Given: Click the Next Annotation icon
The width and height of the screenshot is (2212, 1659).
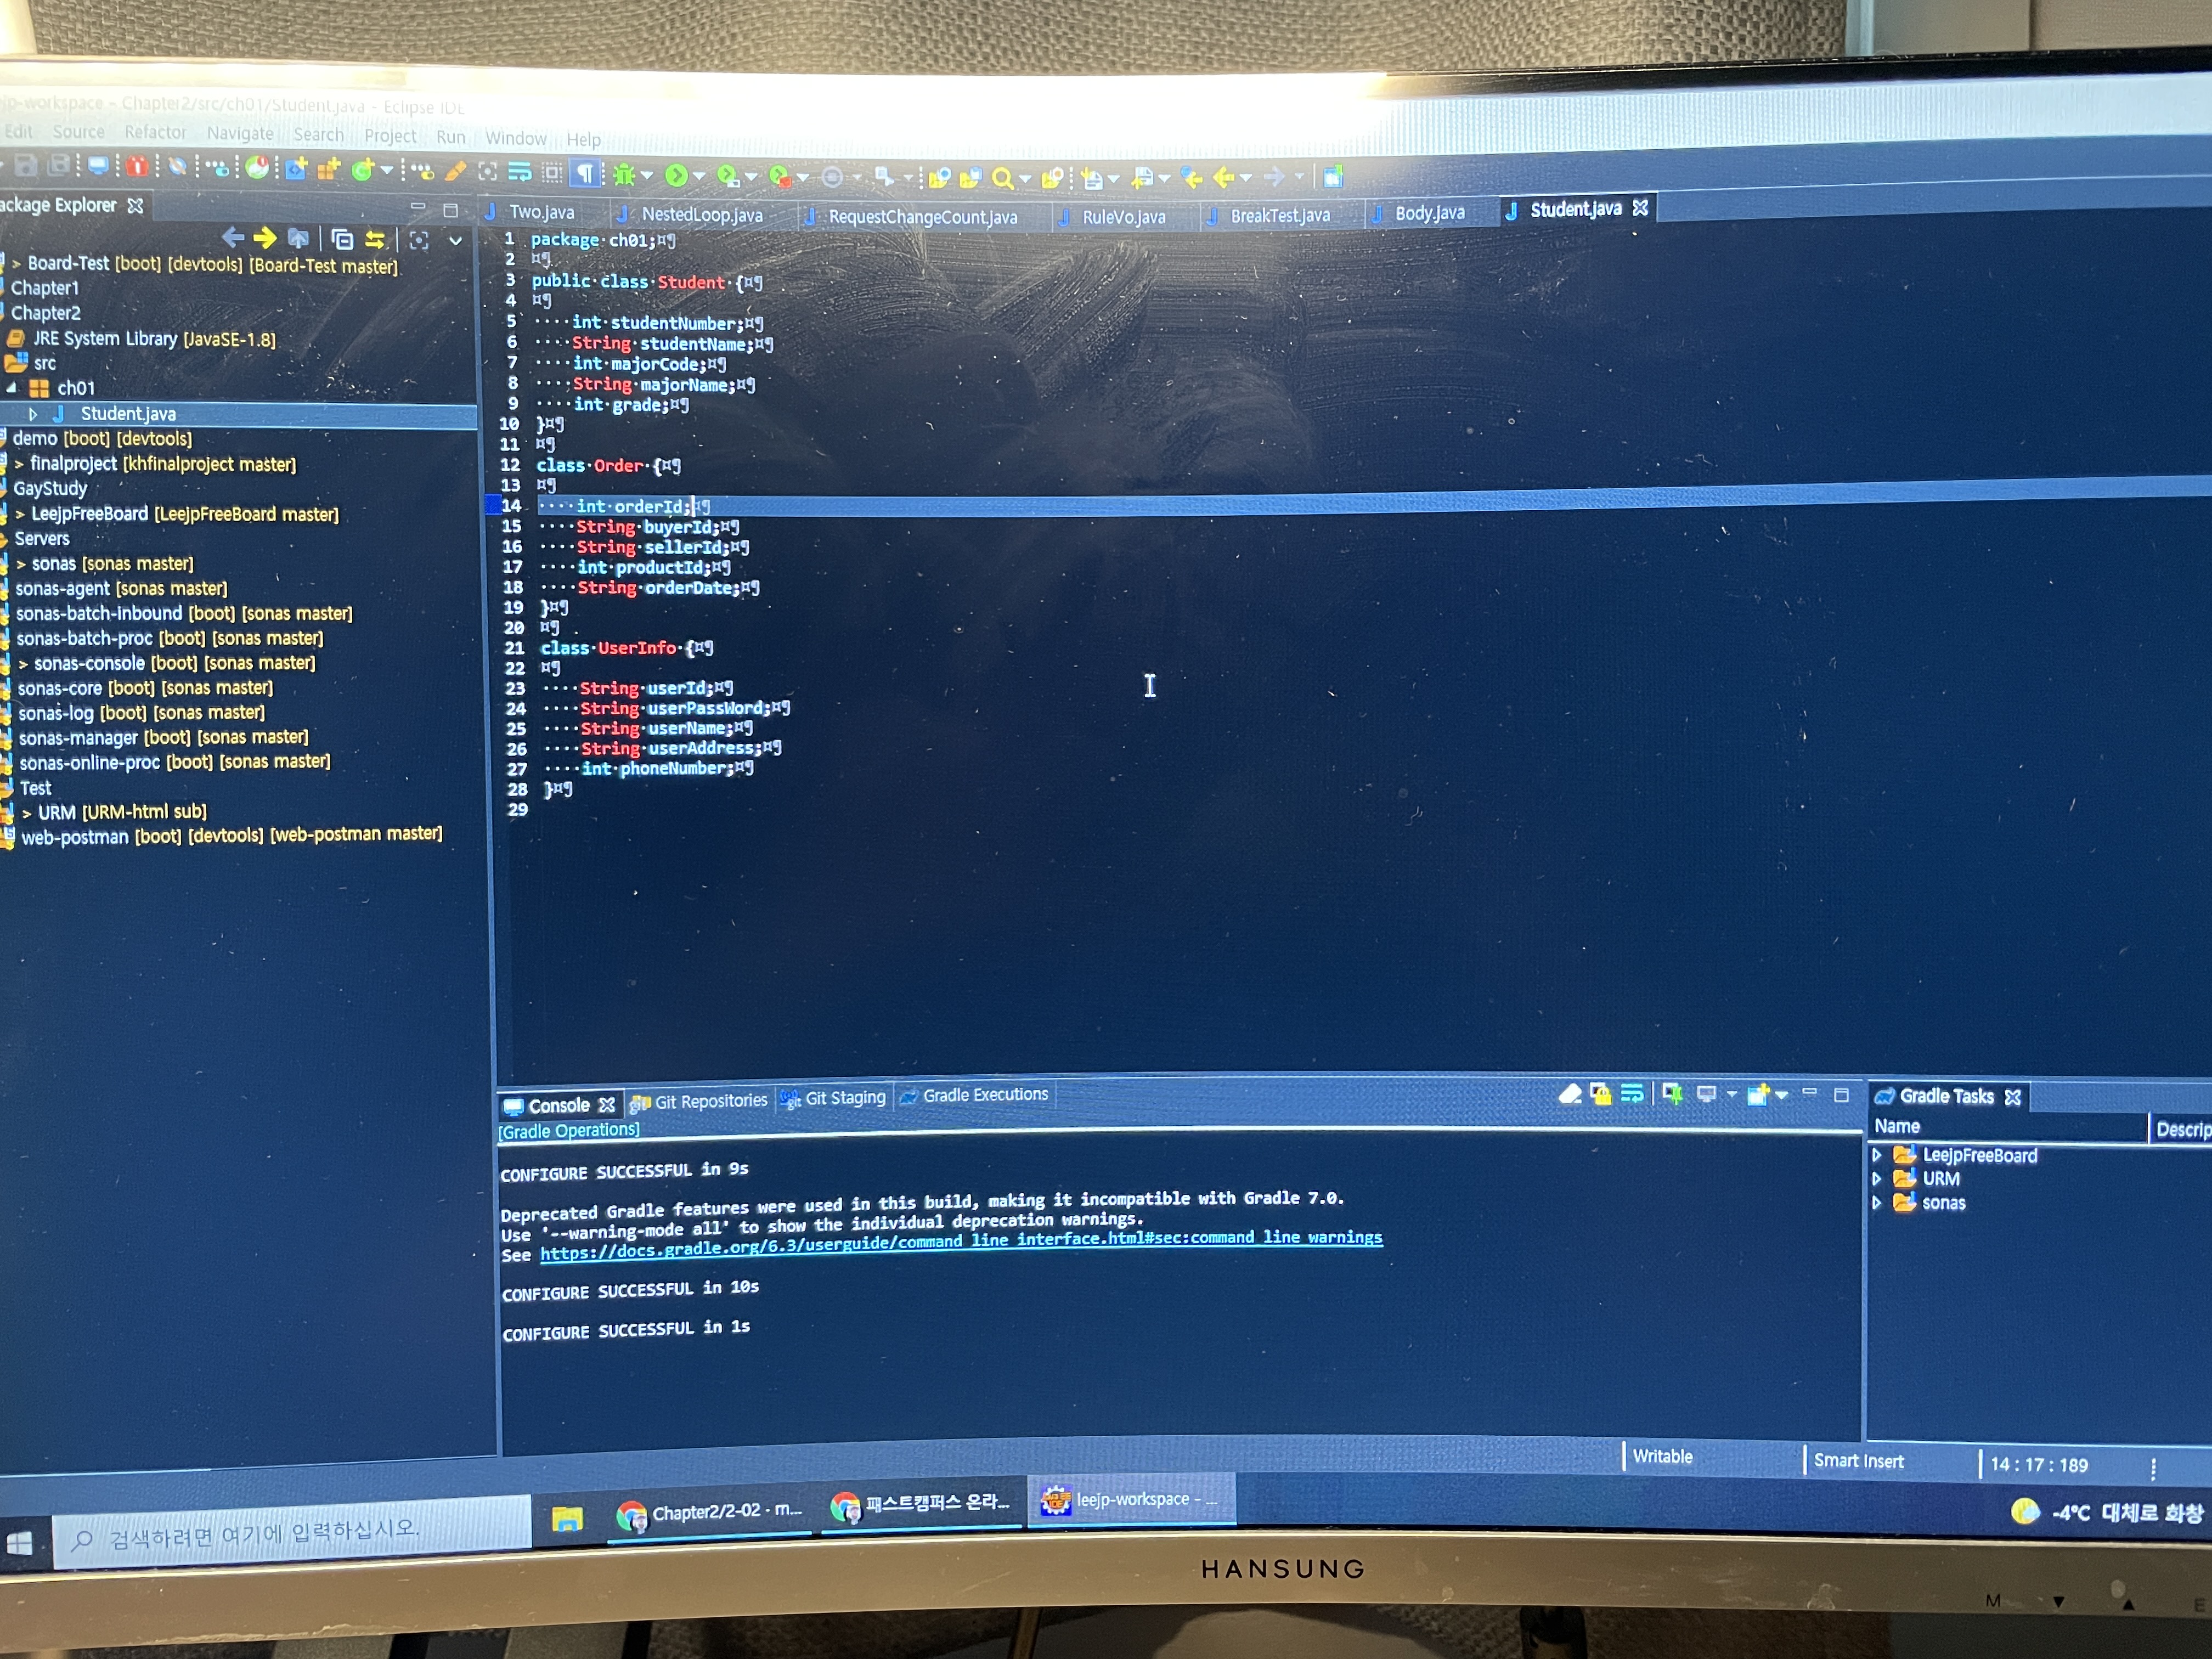Looking at the screenshot, I should pyautogui.click(x=1093, y=179).
